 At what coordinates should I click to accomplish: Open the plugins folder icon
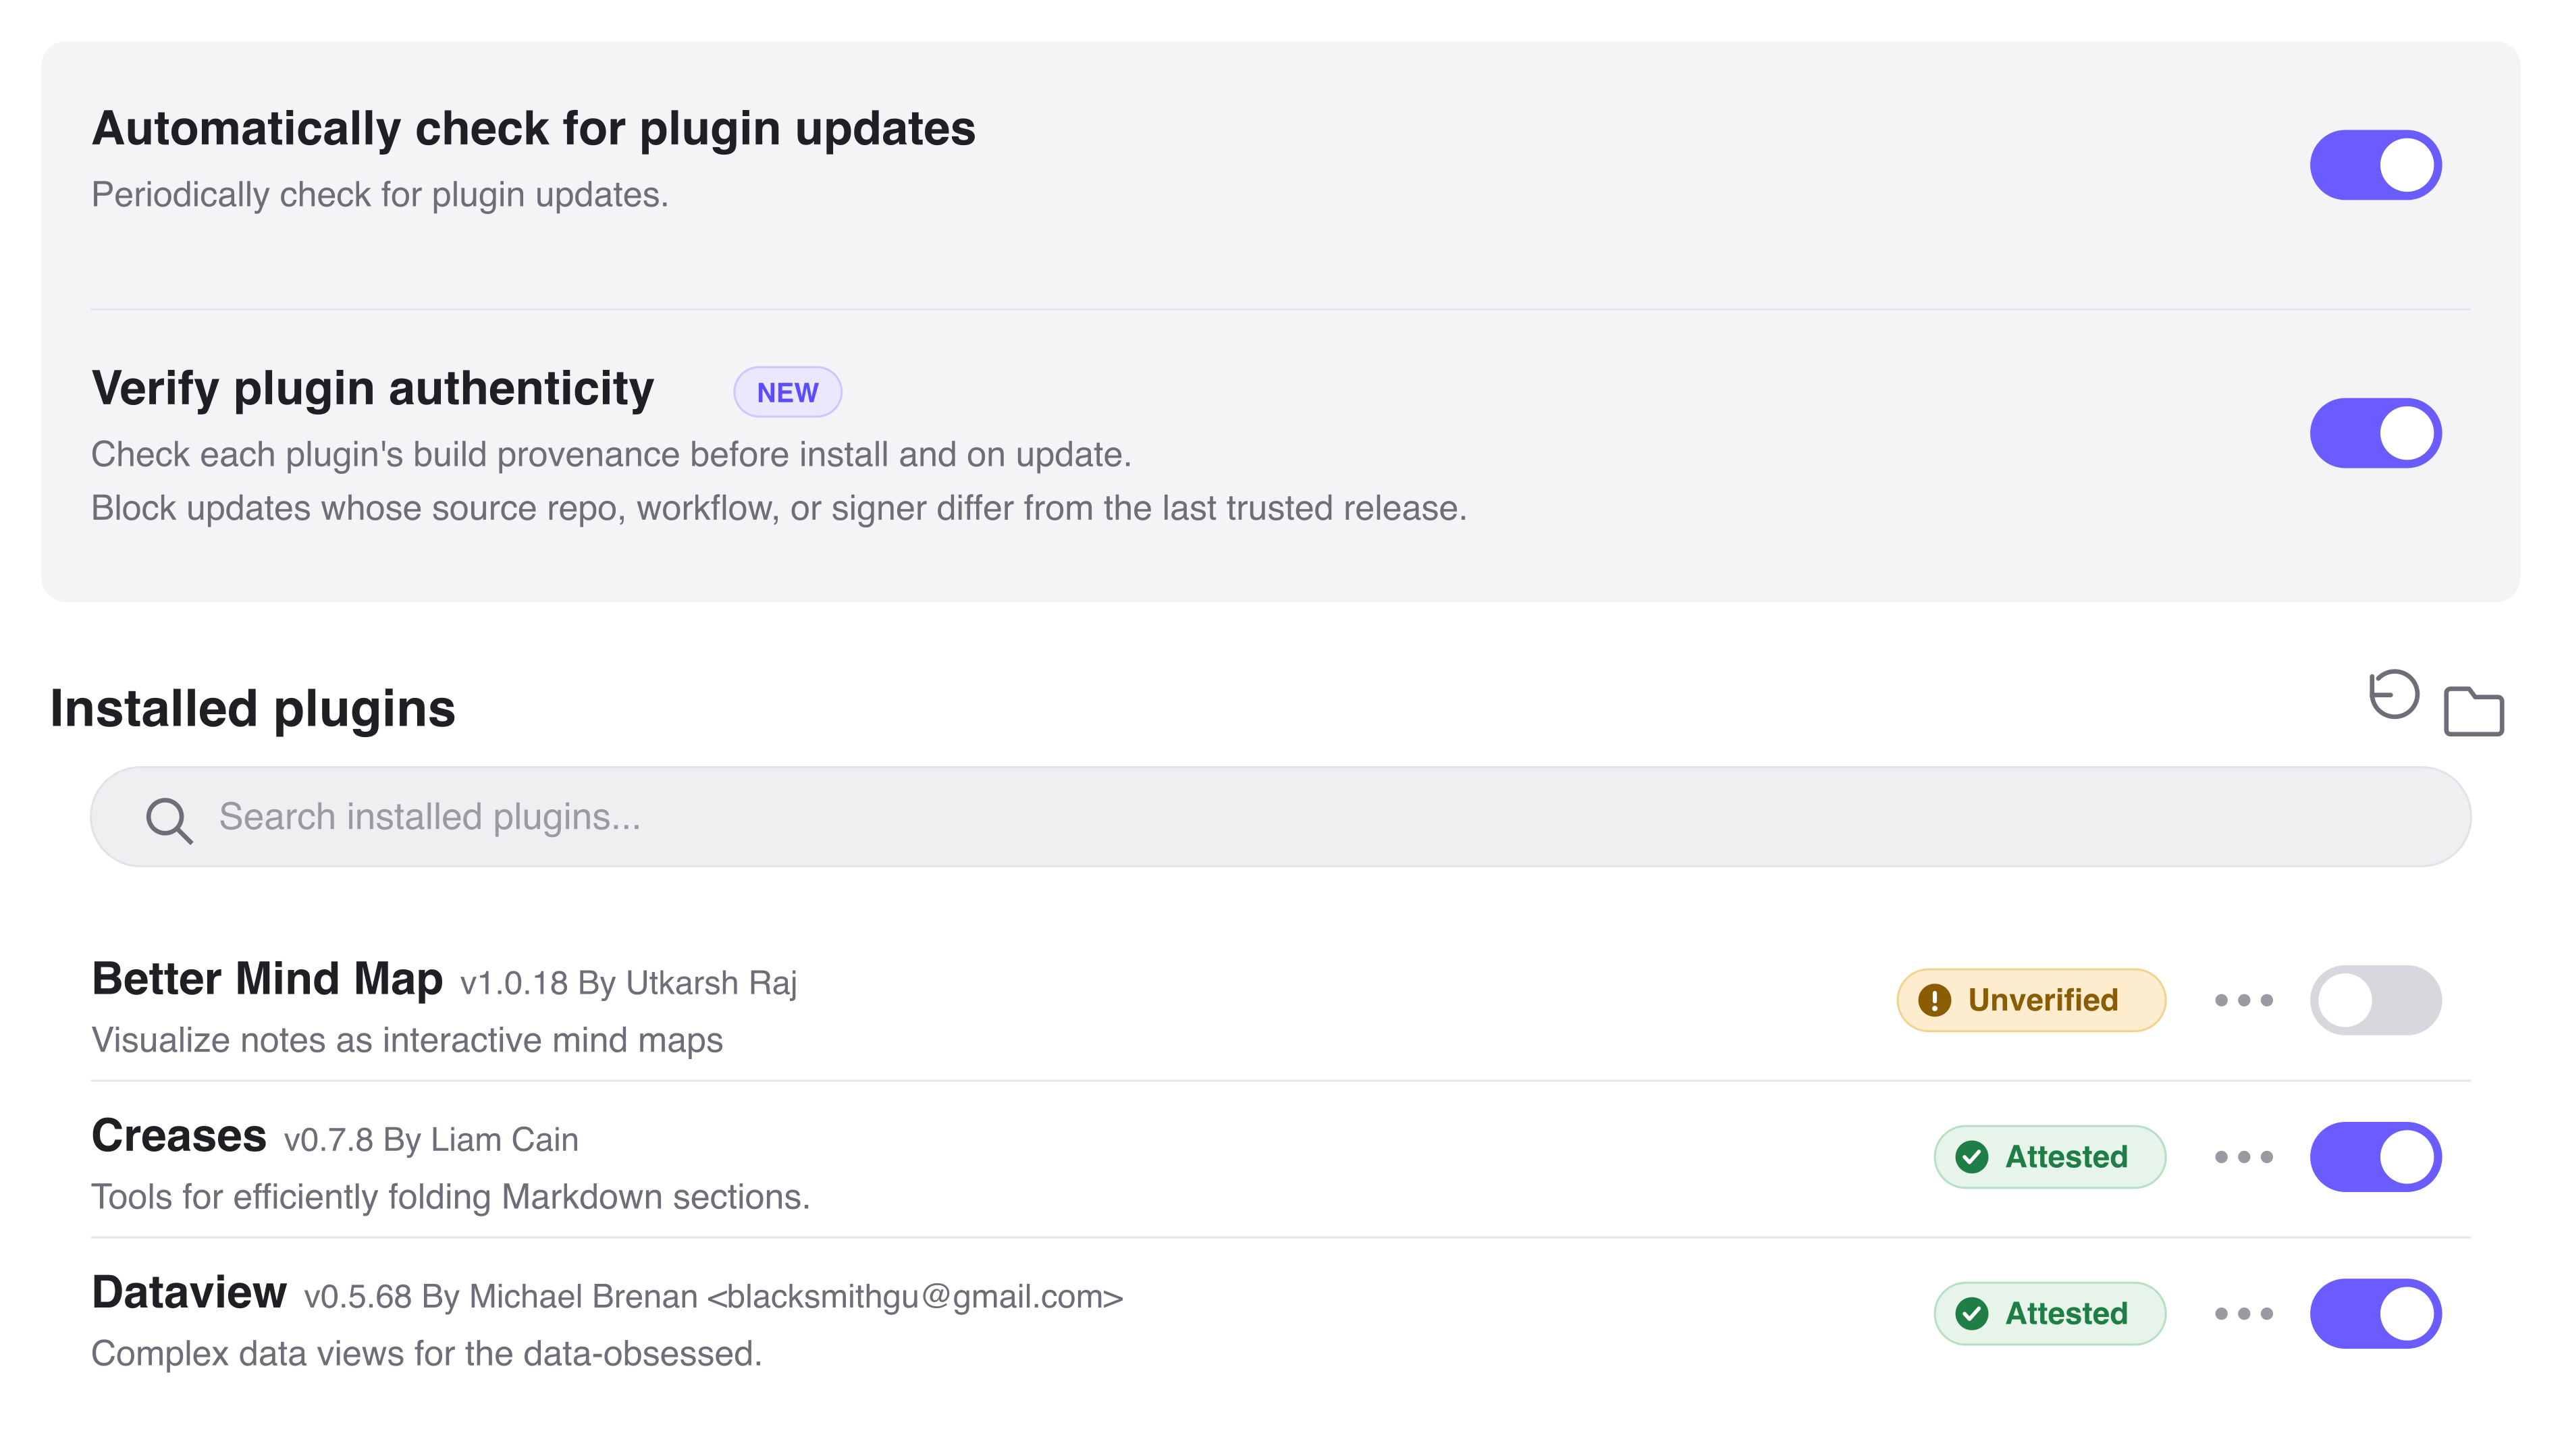(x=2473, y=711)
